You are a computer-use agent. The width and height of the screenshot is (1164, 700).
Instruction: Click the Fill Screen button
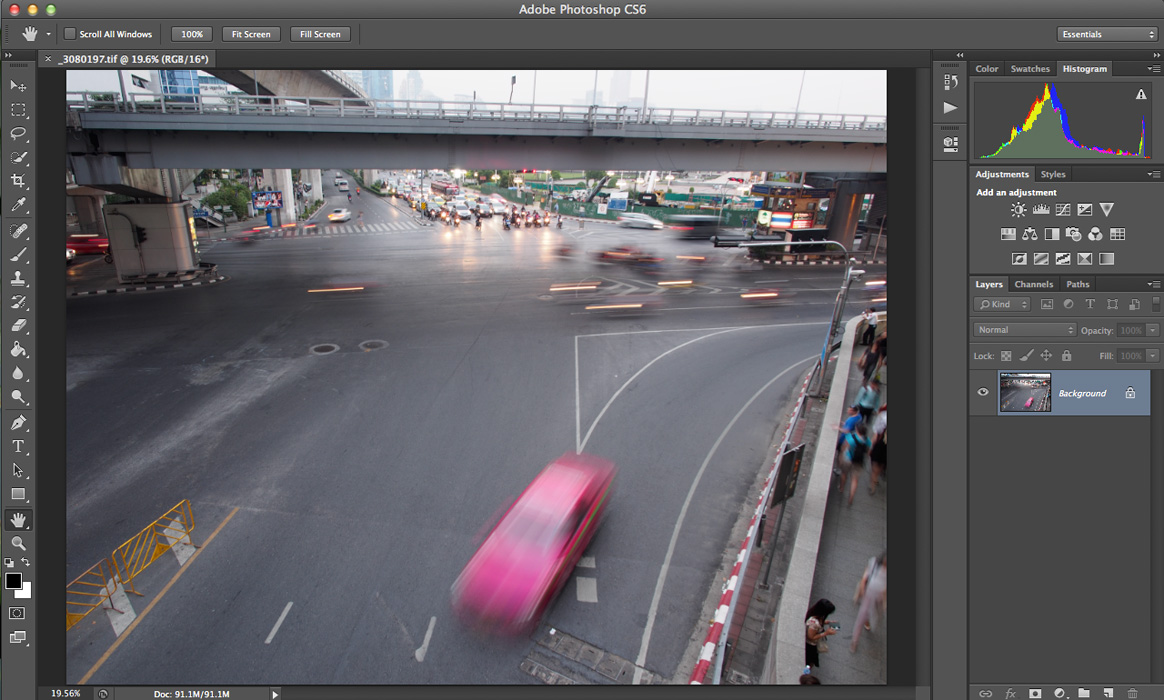click(320, 34)
